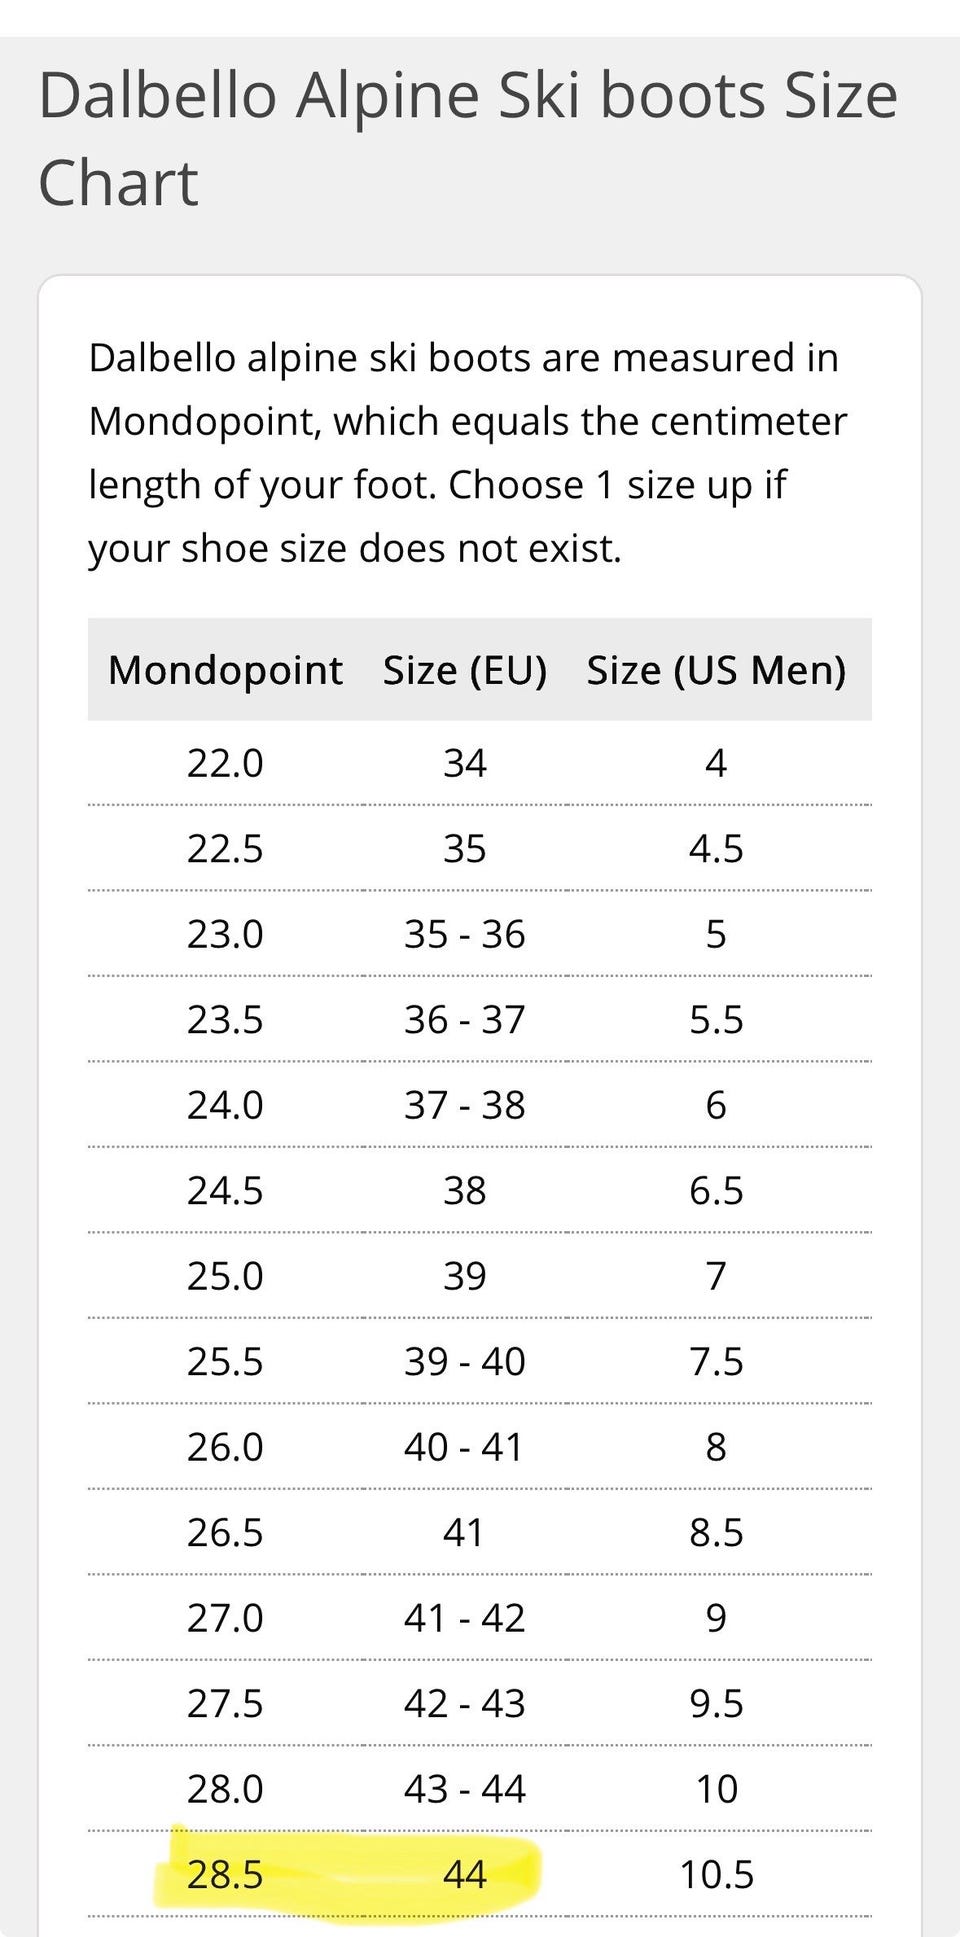
Task: Click the US Men size 5.5 cell
Action: (x=716, y=1020)
